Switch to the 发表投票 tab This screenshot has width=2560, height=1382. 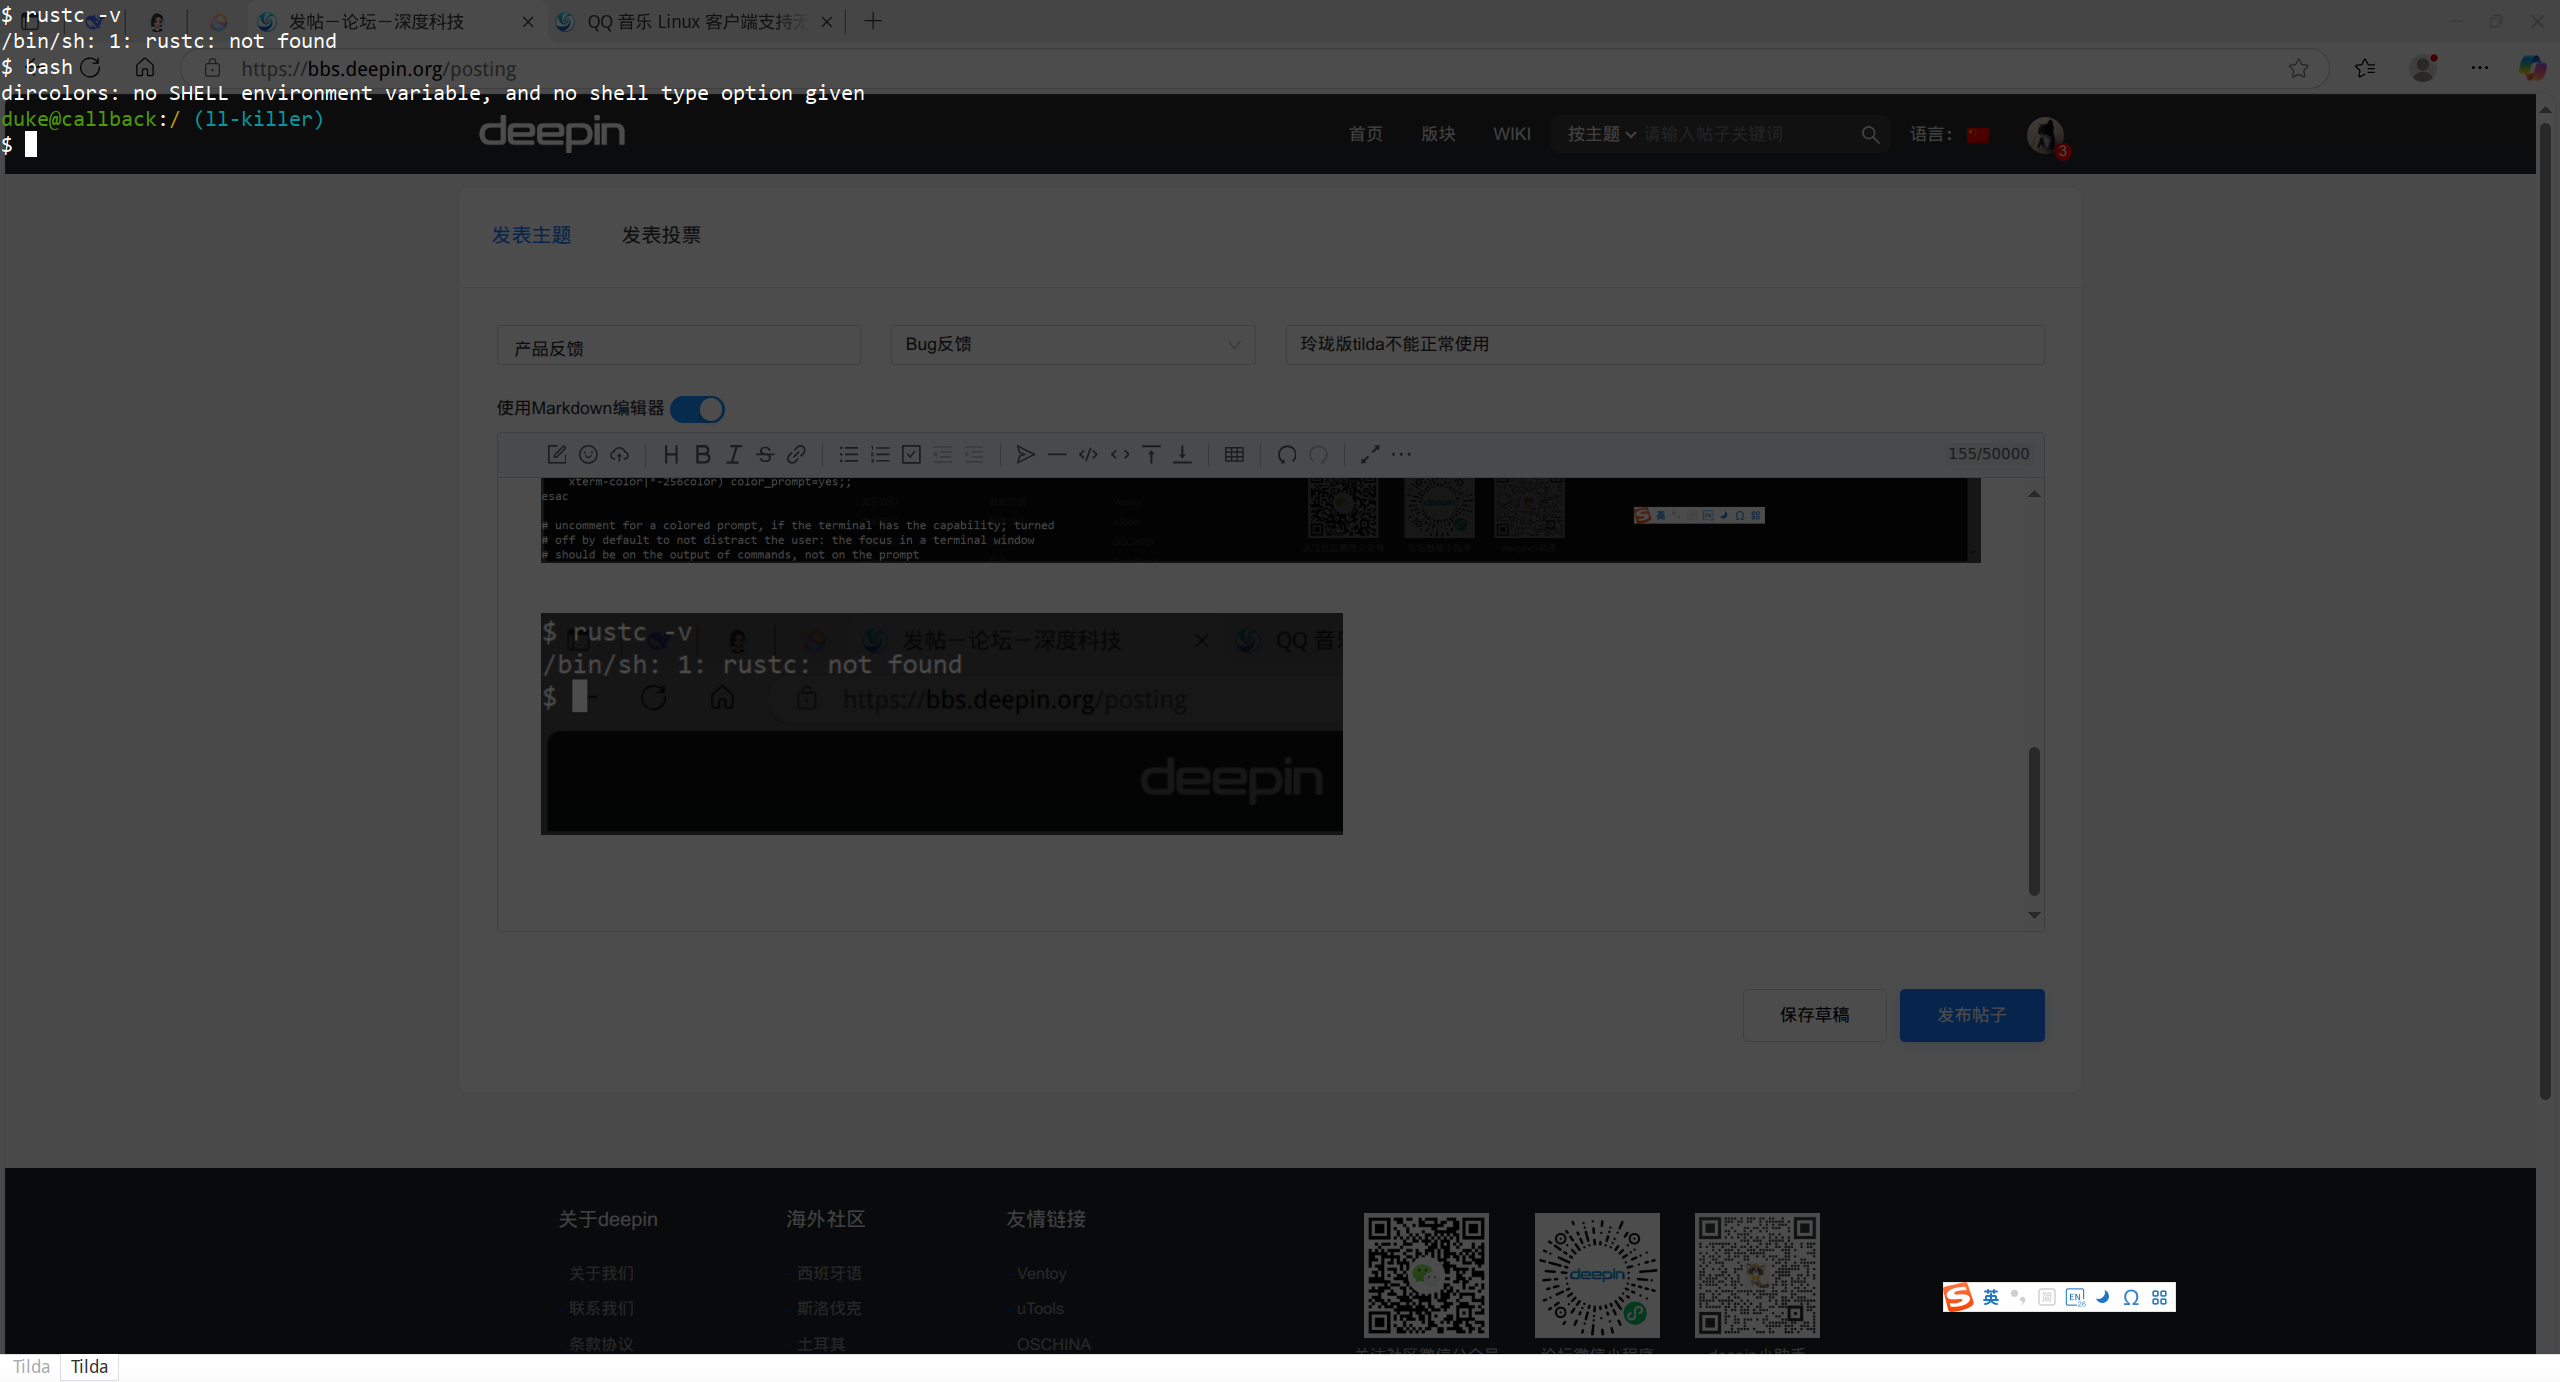click(661, 235)
